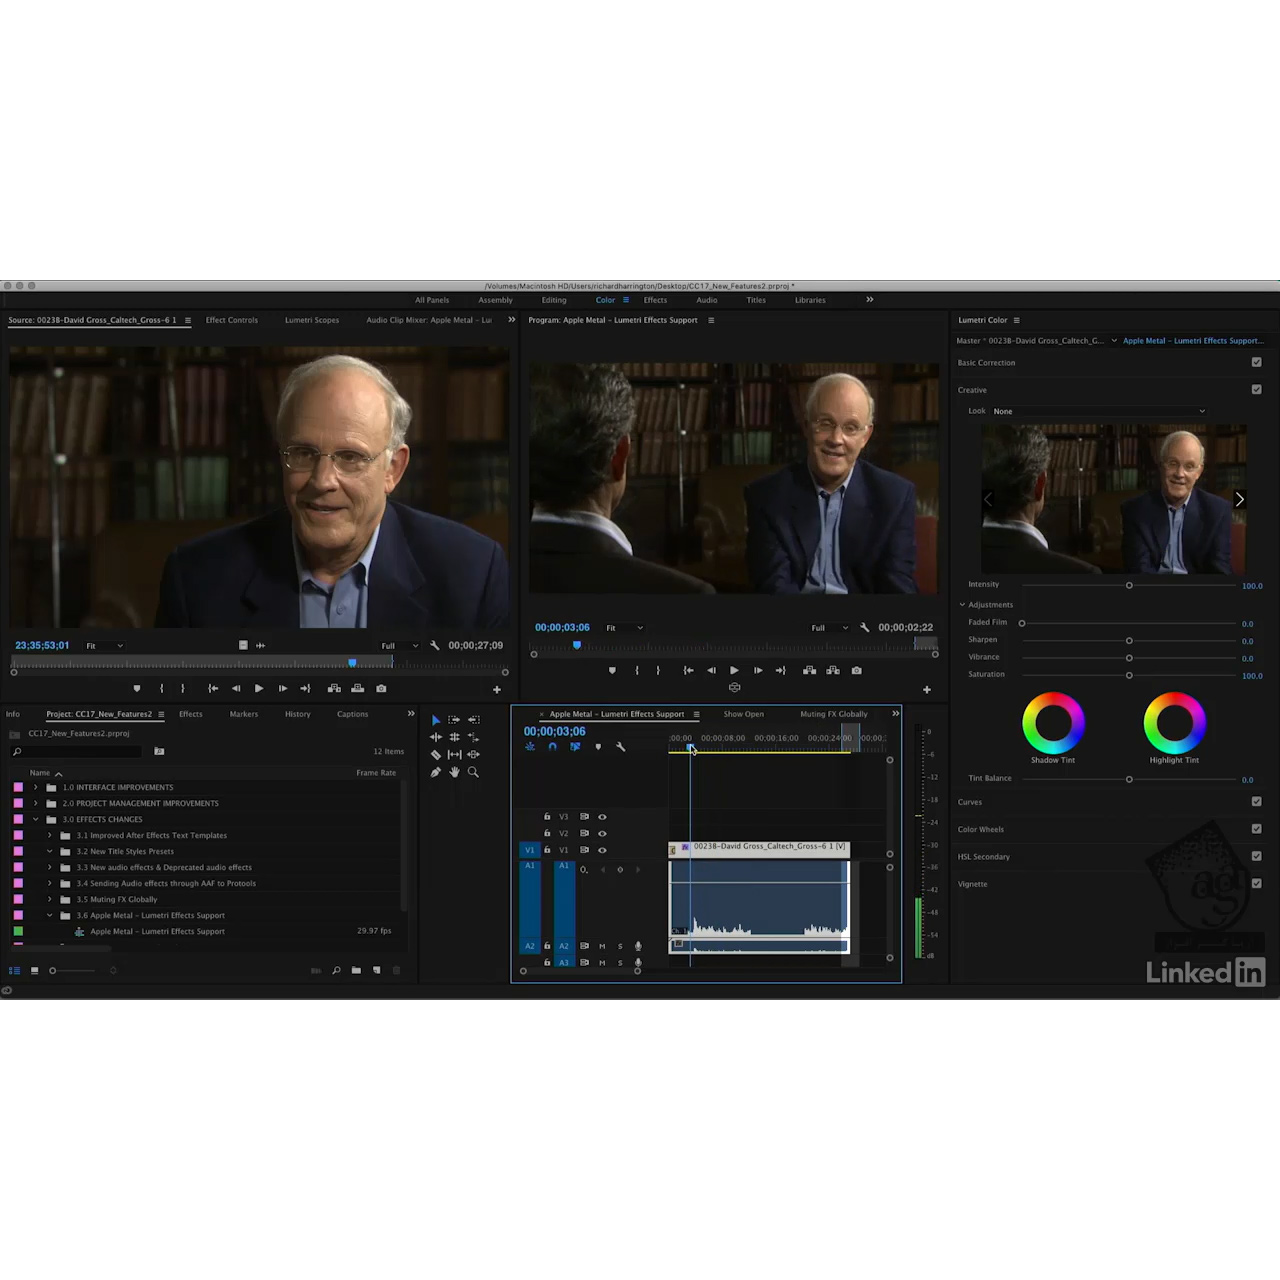Toggle V3 track output eye

(x=602, y=817)
